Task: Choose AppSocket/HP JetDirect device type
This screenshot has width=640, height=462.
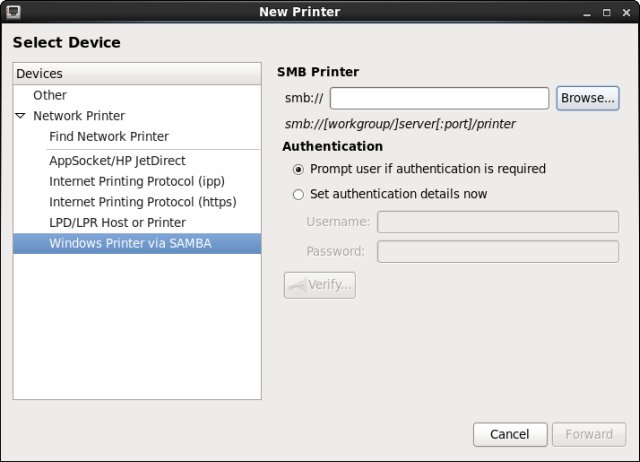Action: (x=117, y=160)
